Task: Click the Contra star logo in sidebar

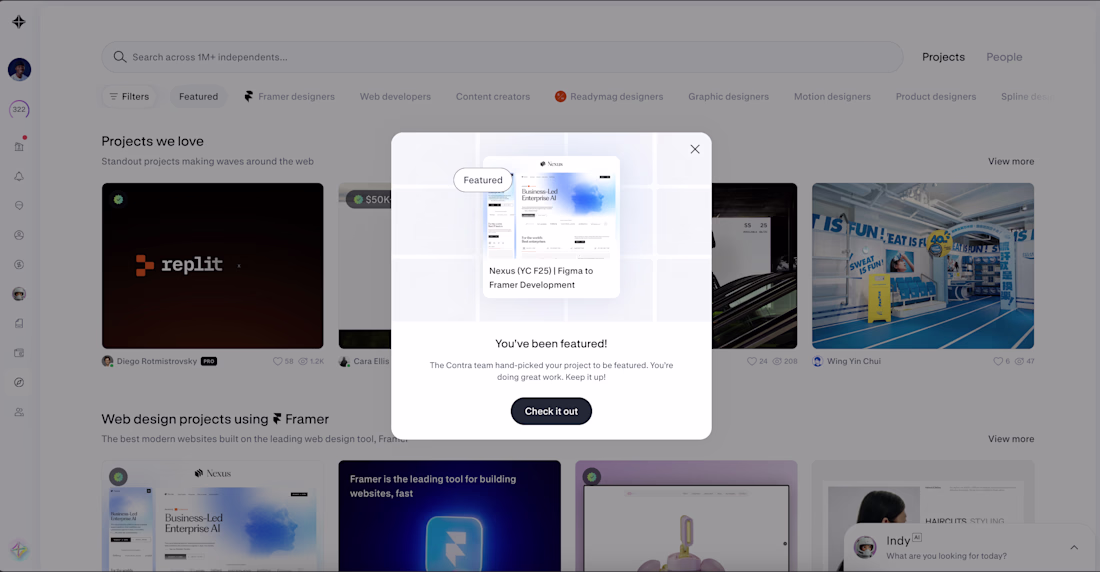Action: coord(19,22)
